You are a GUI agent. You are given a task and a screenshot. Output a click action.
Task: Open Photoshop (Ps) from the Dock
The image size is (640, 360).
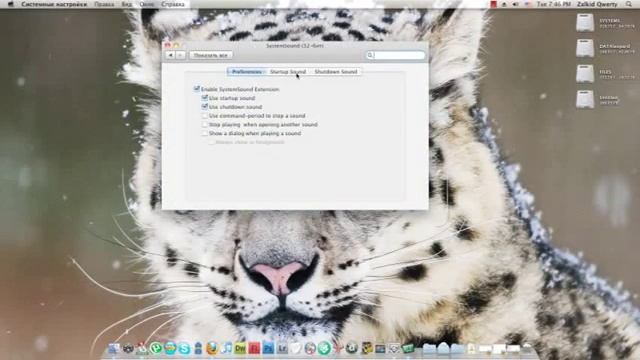268,348
